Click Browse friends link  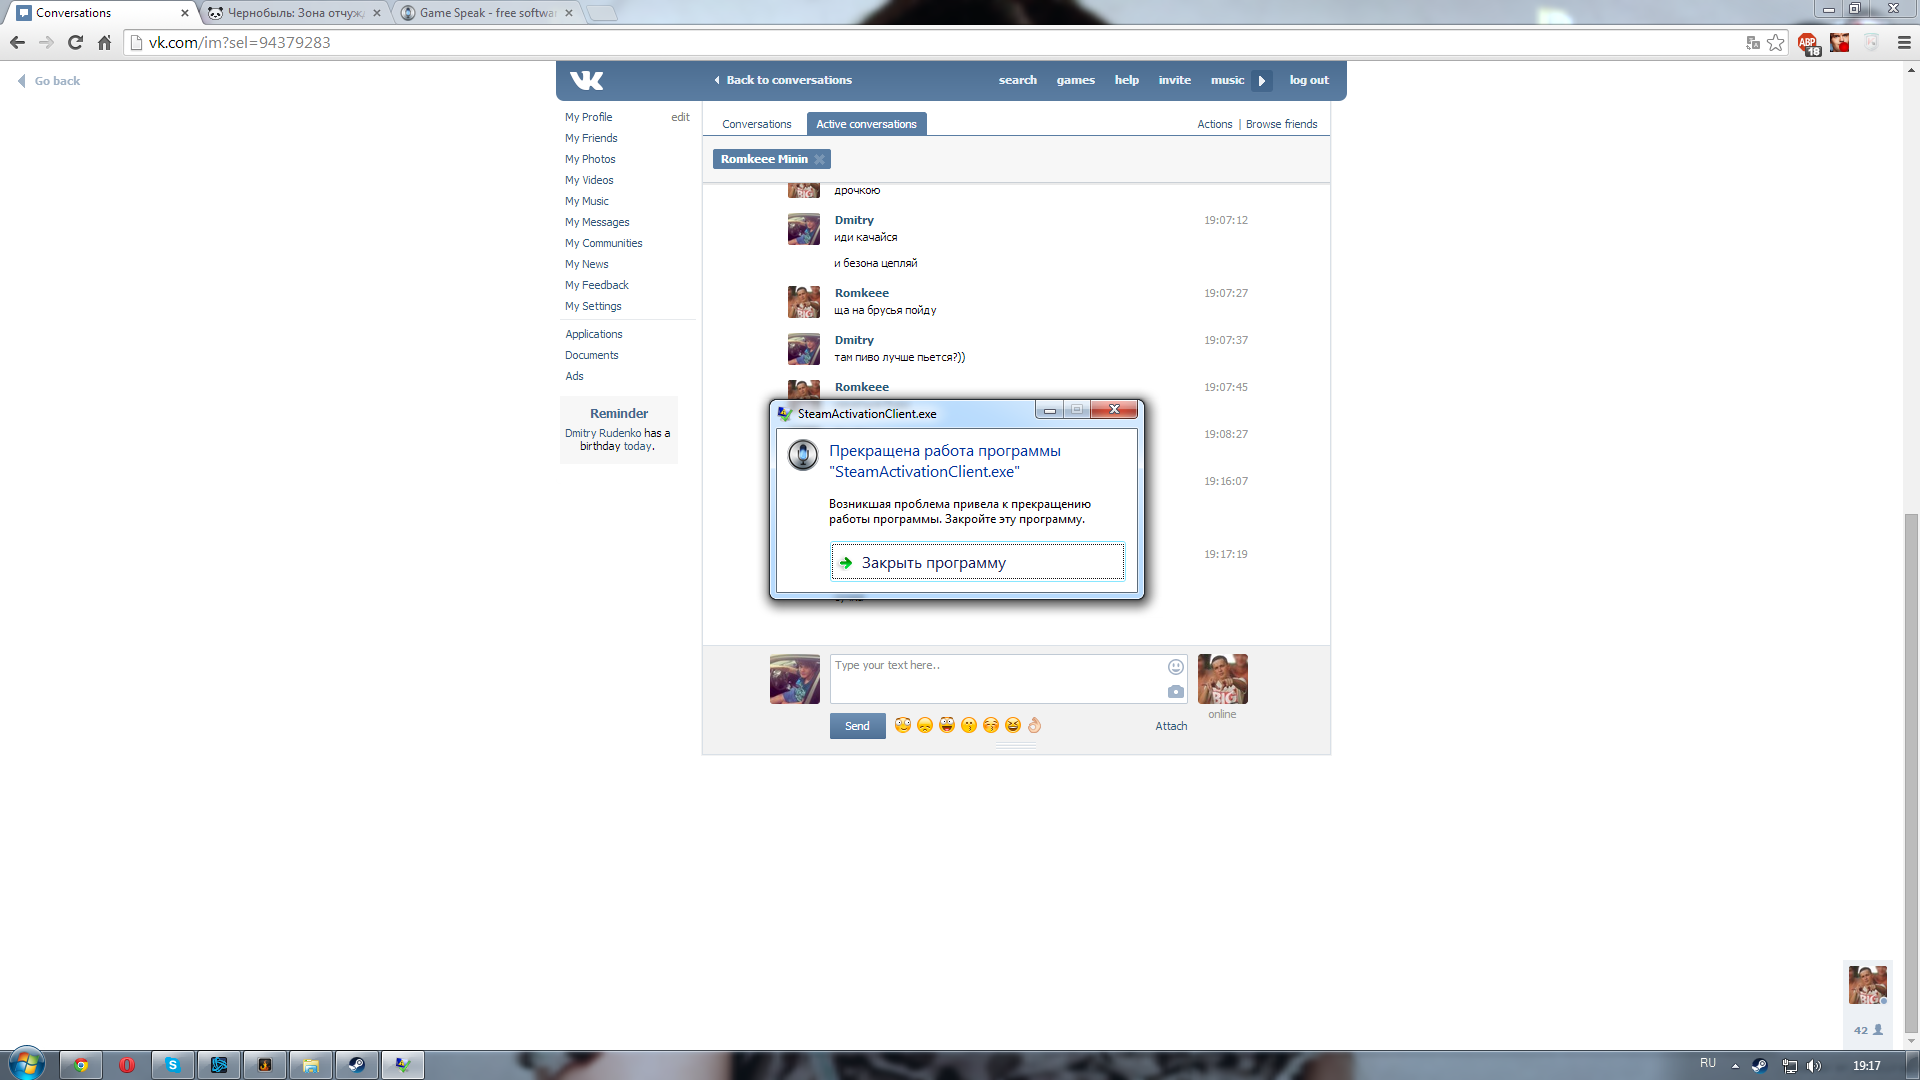pyautogui.click(x=1281, y=124)
